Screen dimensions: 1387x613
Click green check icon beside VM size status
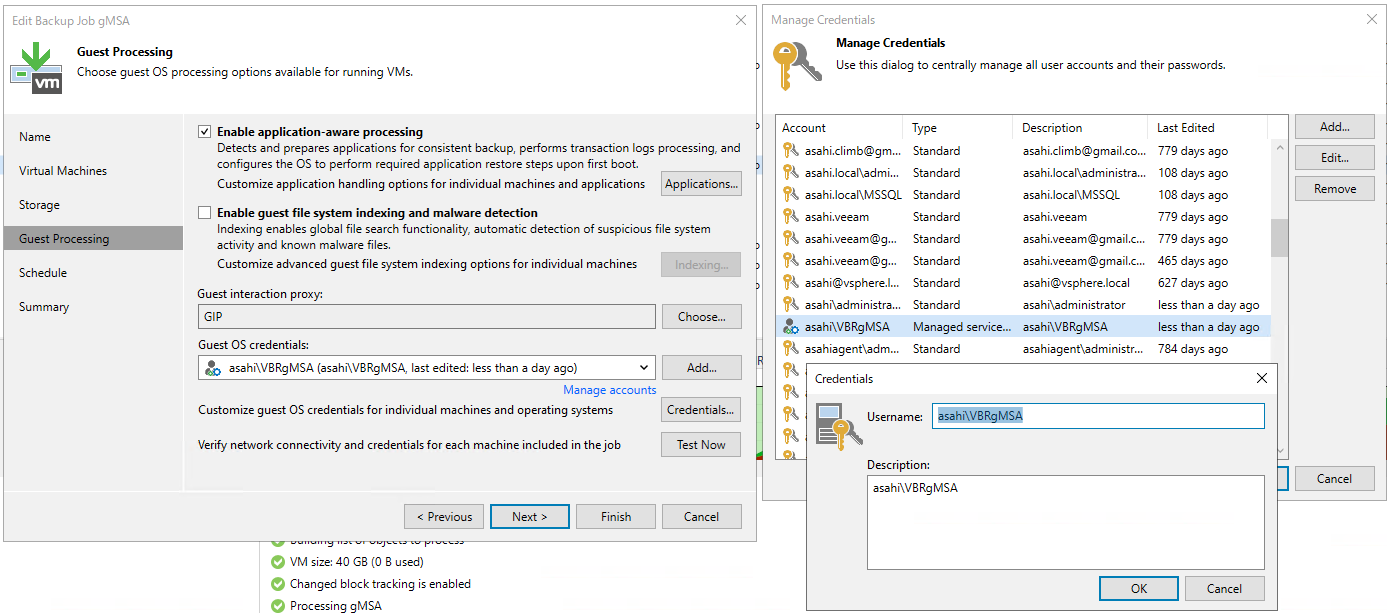tap(277, 562)
